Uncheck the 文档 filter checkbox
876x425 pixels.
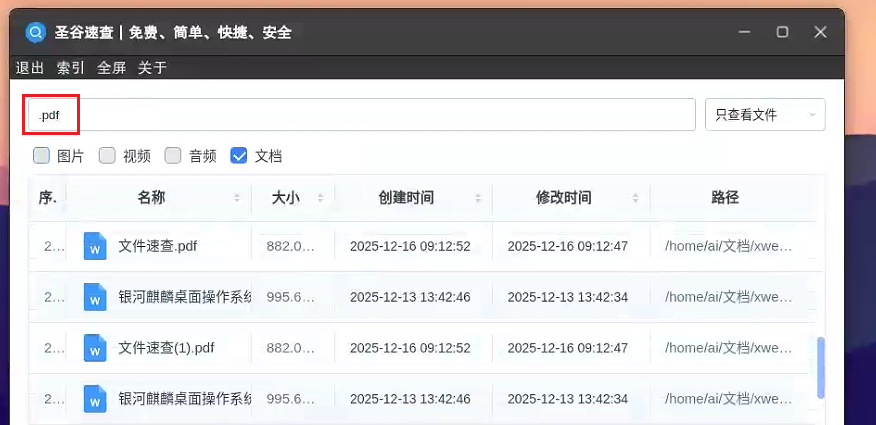tap(239, 156)
